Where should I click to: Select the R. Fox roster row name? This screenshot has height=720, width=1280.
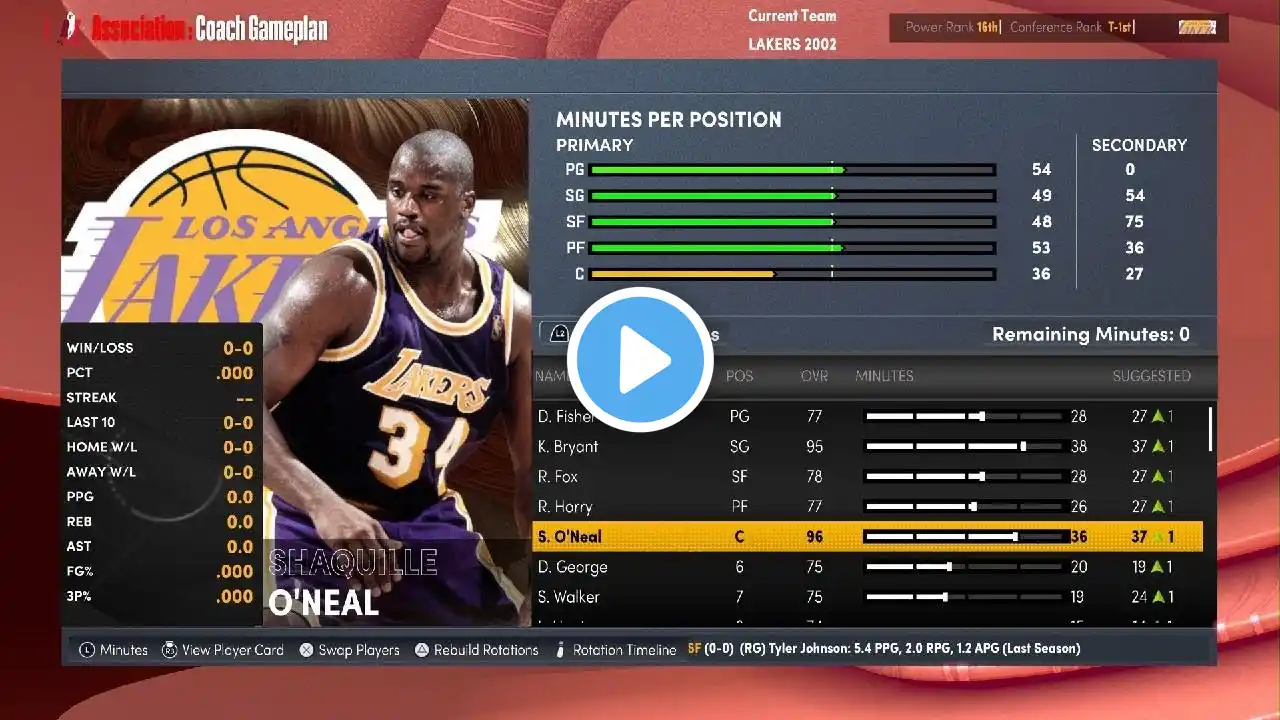(x=558, y=476)
